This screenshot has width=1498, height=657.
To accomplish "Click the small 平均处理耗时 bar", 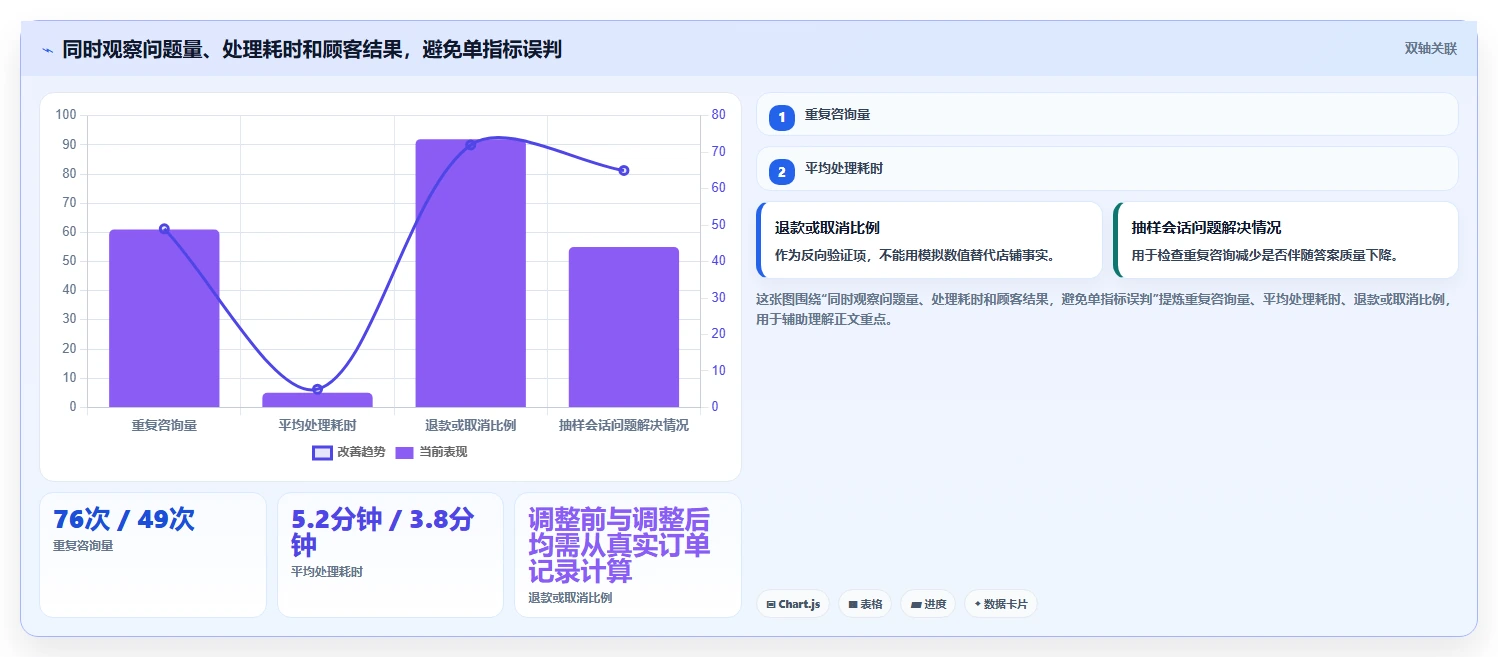I will (317, 400).
